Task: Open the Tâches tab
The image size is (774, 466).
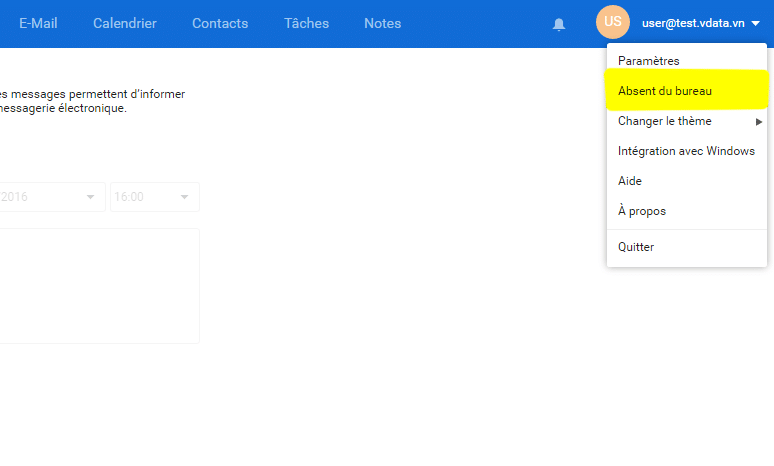Action: point(306,23)
